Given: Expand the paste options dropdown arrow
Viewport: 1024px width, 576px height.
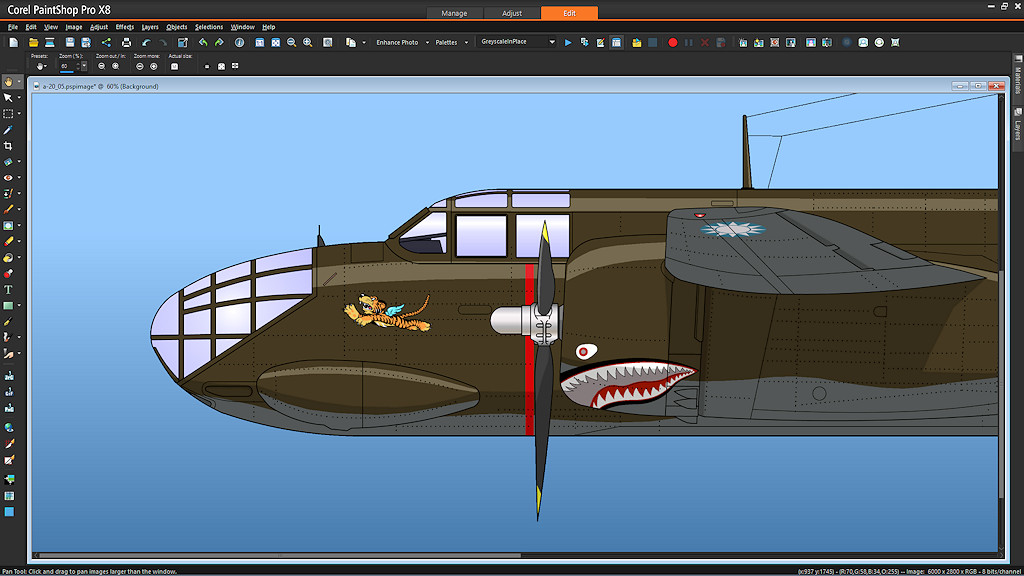Looking at the screenshot, I should [364, 42].
